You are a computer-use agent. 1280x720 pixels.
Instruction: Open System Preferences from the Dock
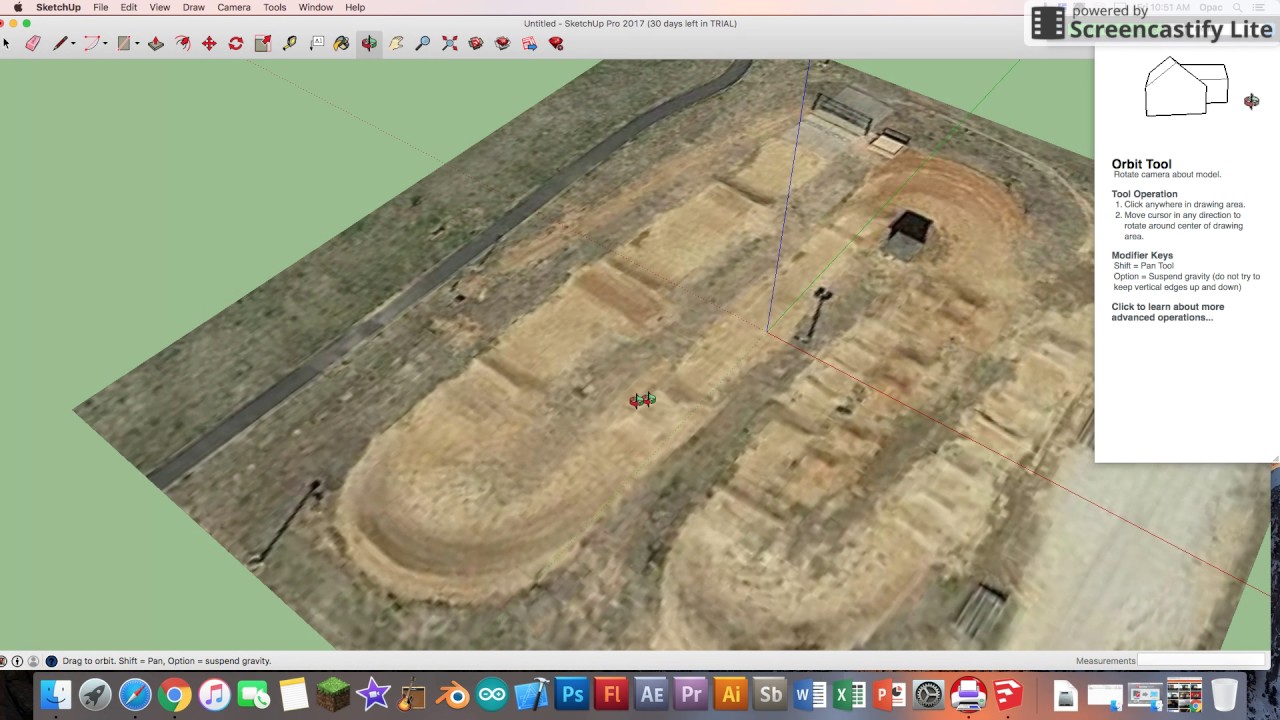point(929,694)
